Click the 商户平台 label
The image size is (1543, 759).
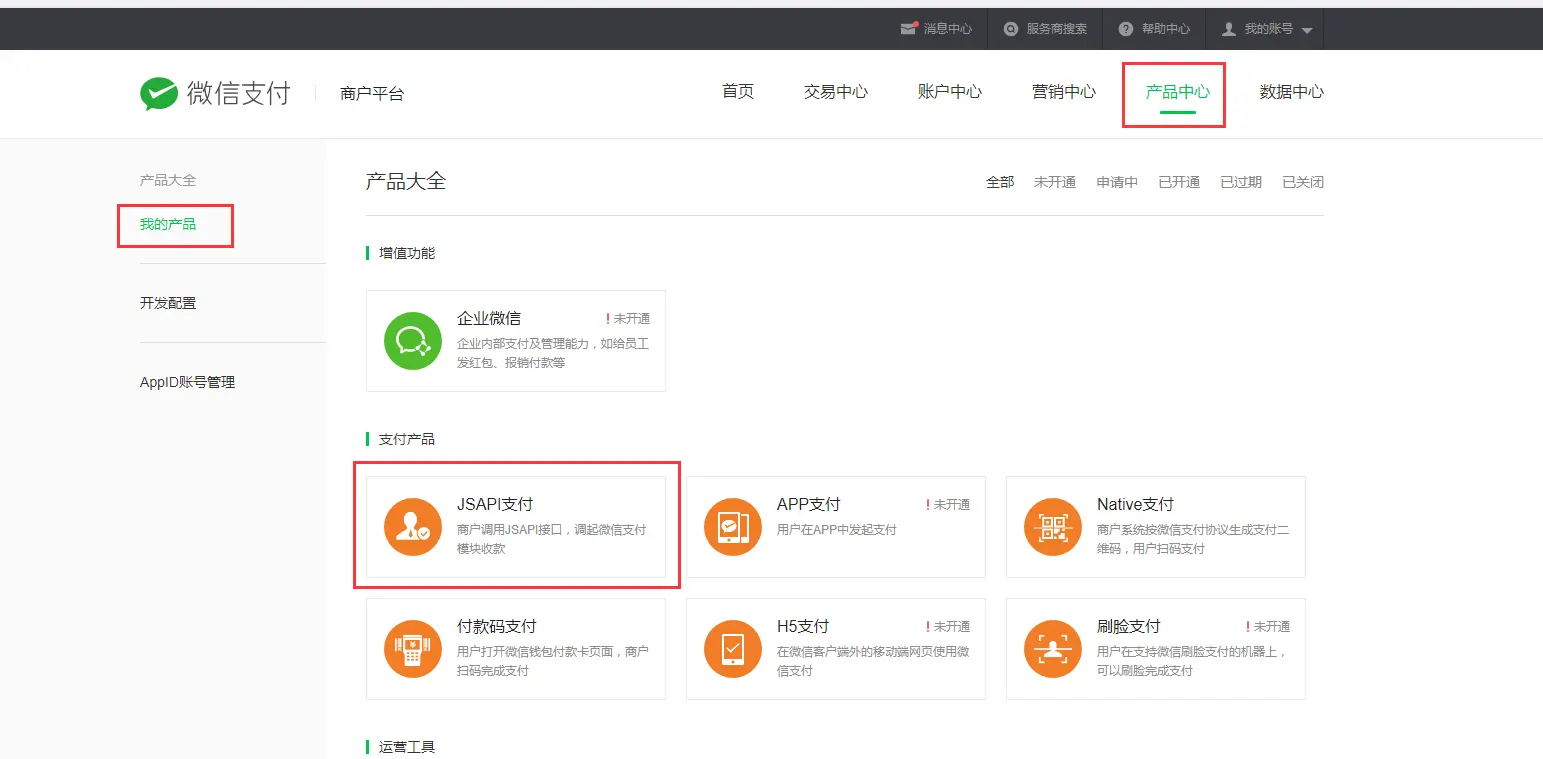(372, 94)
